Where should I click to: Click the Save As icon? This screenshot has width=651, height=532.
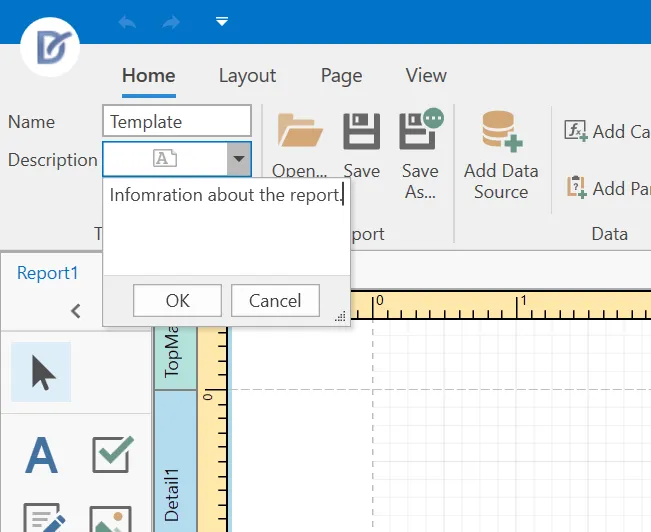tap(420, 130)
